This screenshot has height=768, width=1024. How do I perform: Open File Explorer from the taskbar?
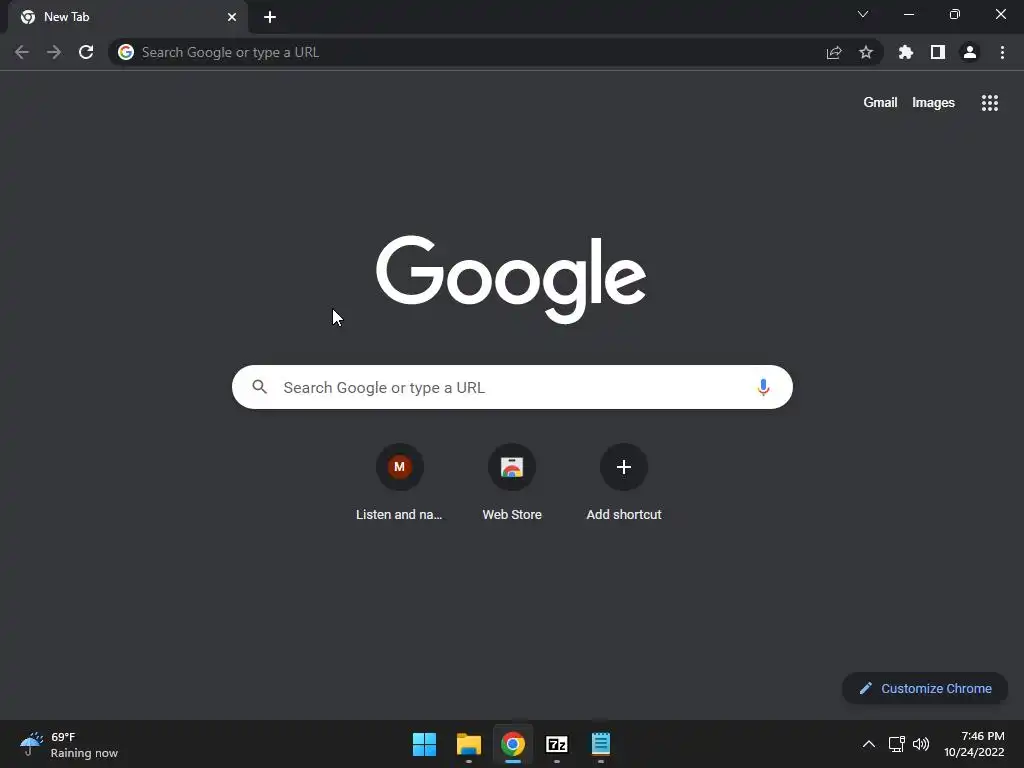point(468,744)
